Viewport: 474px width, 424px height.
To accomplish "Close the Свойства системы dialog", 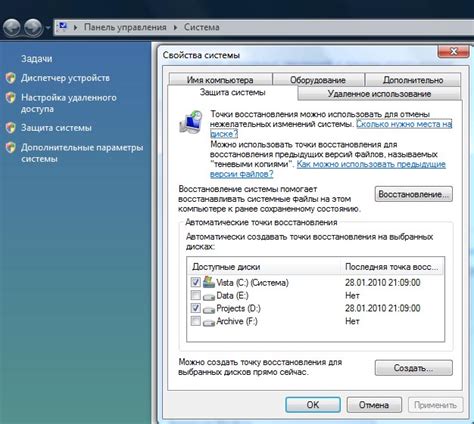I will pyautogui.click(x=453, y=51).
